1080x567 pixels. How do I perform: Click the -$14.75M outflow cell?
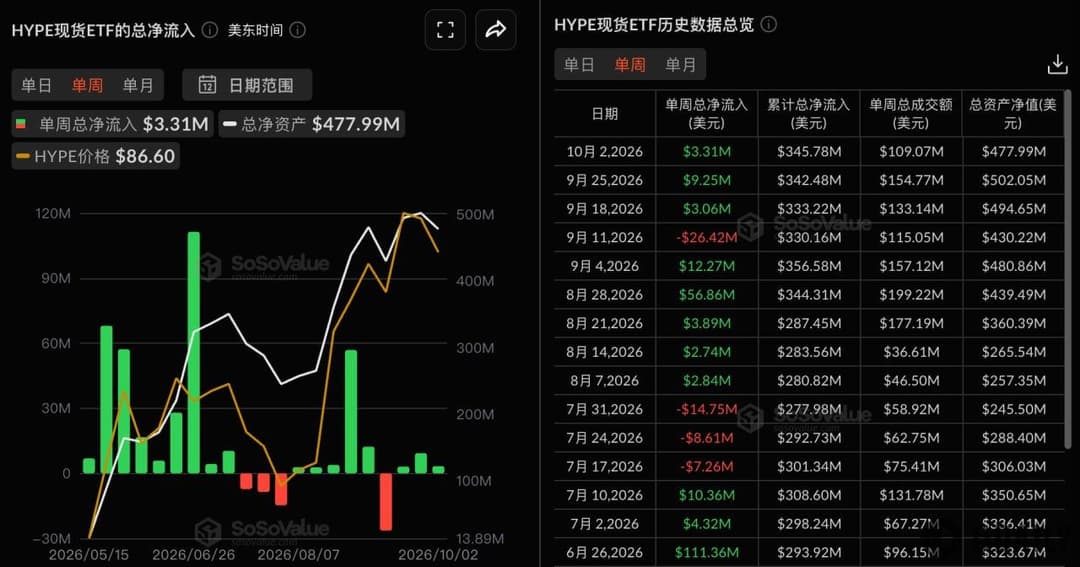click(706, 409)
